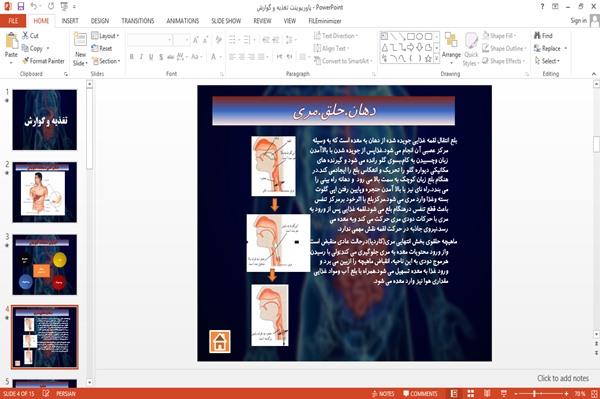
Task: Open the FILEminimizer tab
Action: coord(325,21)
